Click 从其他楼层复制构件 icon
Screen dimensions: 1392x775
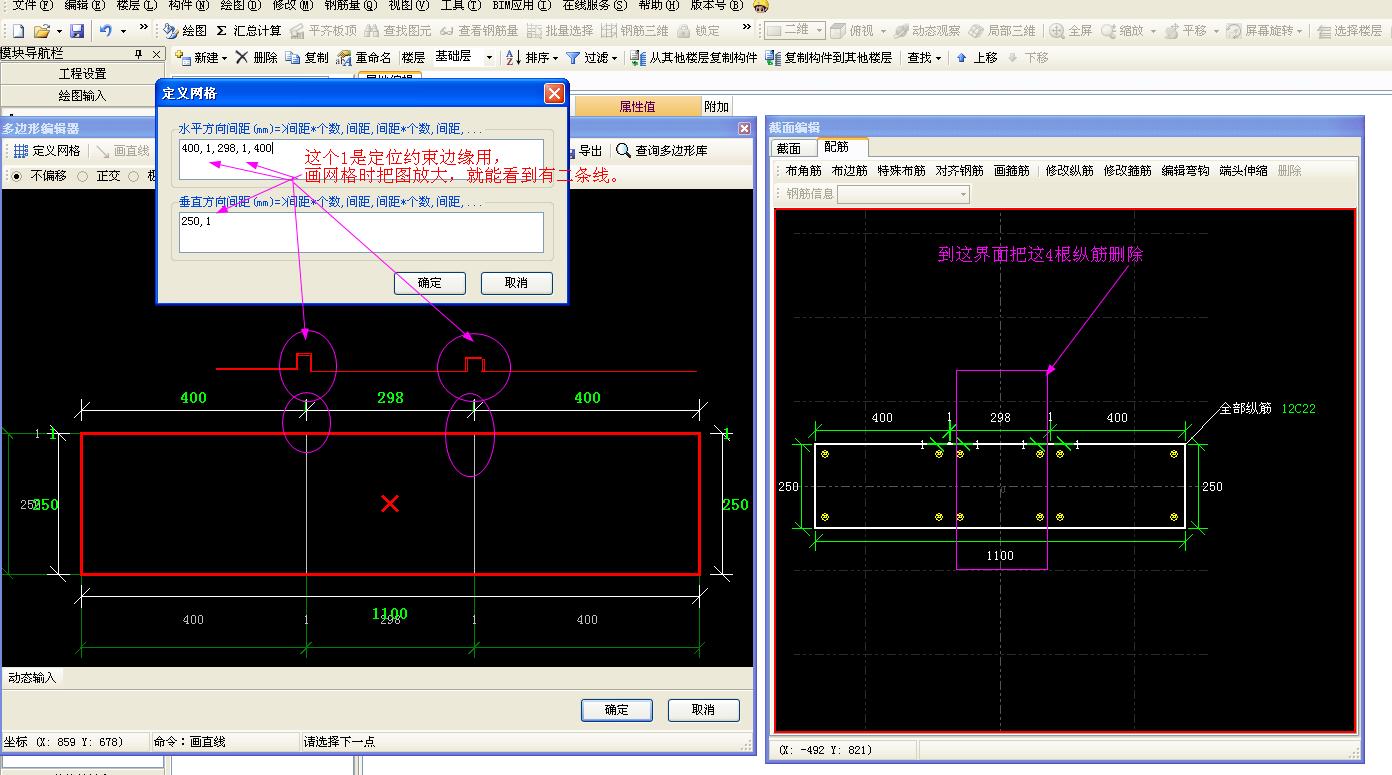[x=638, y=58]
